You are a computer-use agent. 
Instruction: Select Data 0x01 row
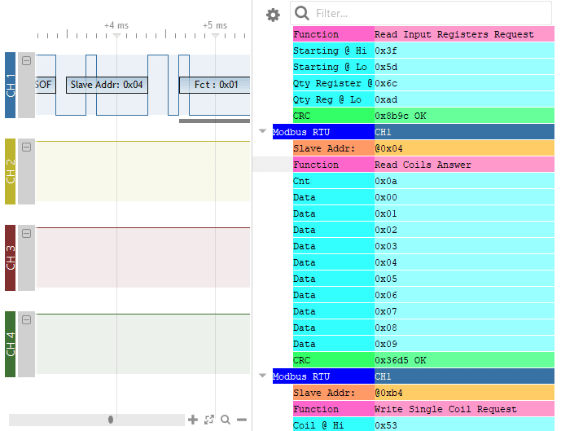[424, 214]
